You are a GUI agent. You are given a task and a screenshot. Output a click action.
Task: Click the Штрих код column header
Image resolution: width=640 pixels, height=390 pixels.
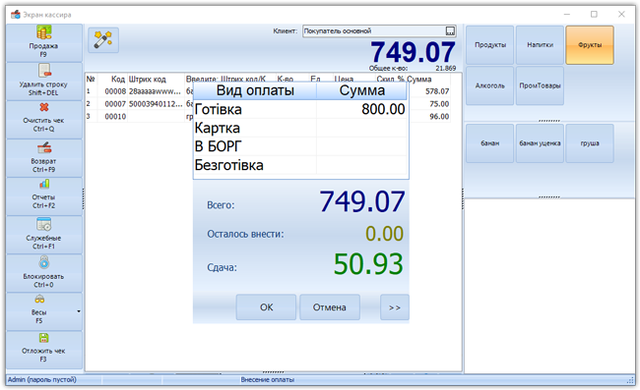coord(156,79)
